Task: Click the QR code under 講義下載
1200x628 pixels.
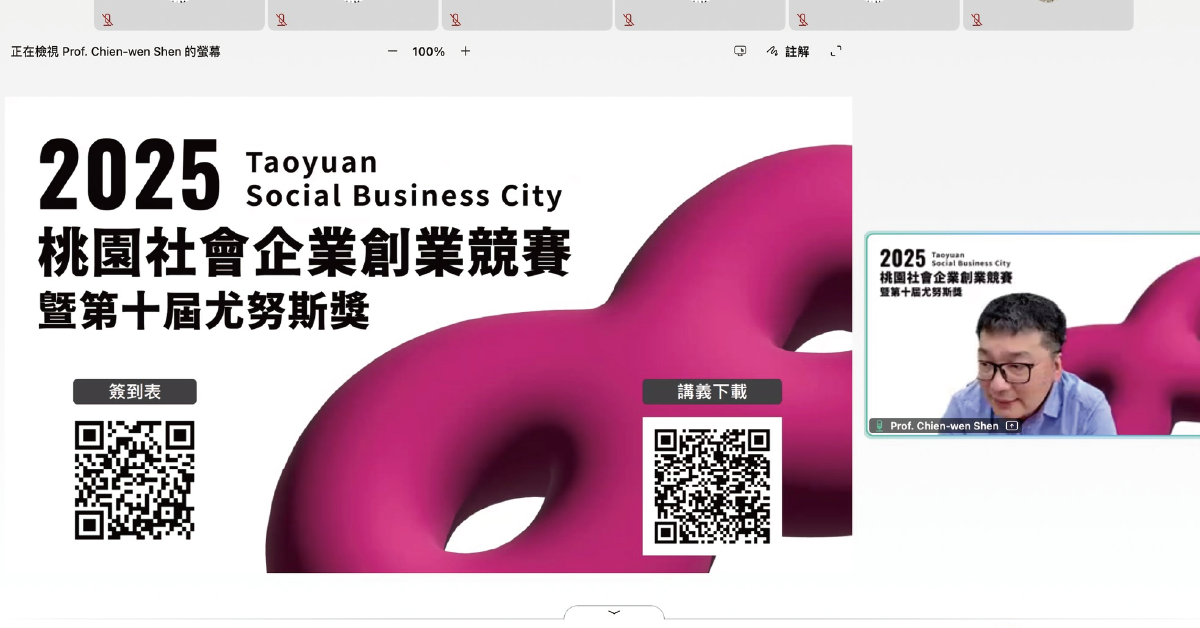Action: (712, 486)
